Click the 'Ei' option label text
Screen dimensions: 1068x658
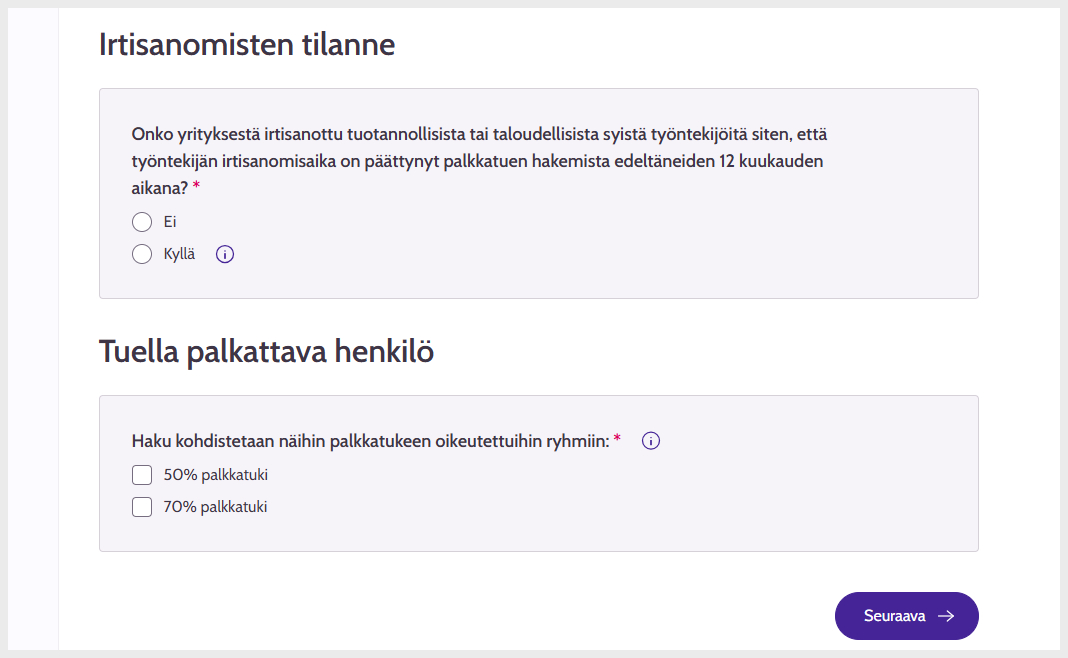click(170, 222)
